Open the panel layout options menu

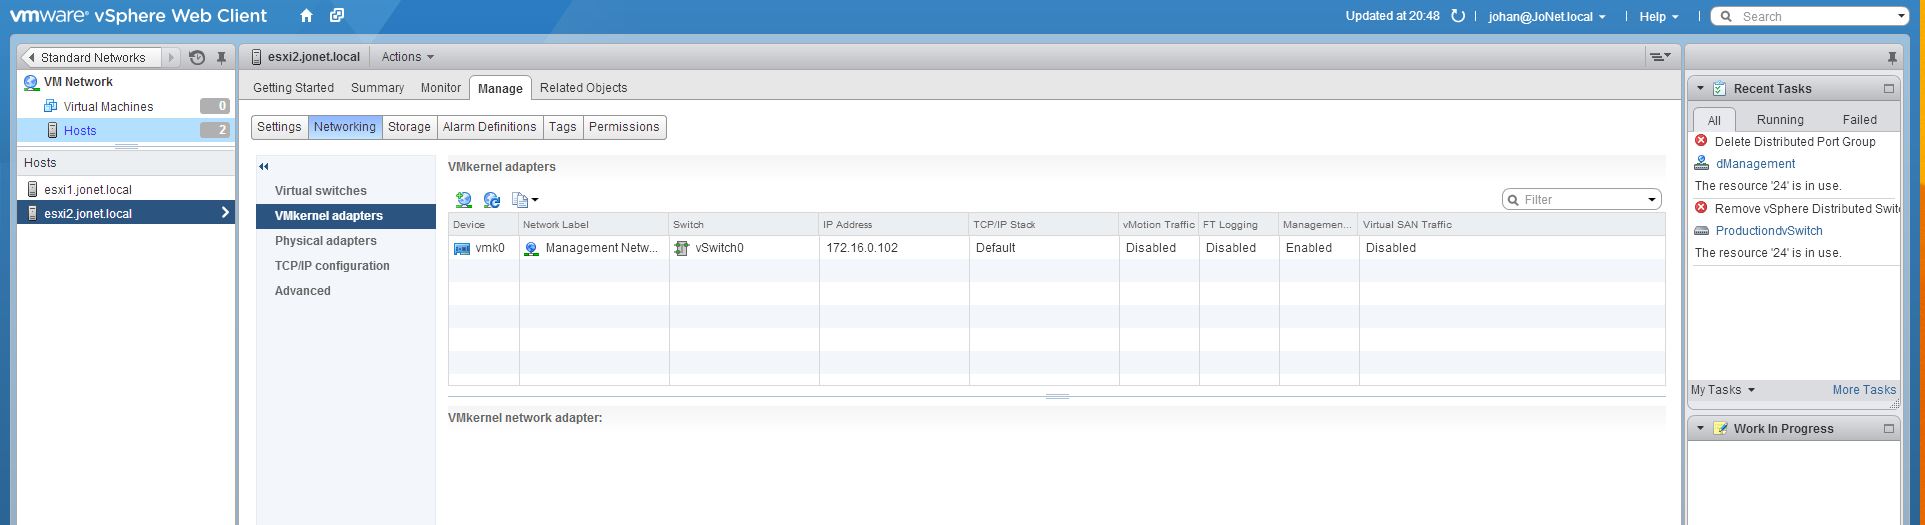click(1659, 57)
